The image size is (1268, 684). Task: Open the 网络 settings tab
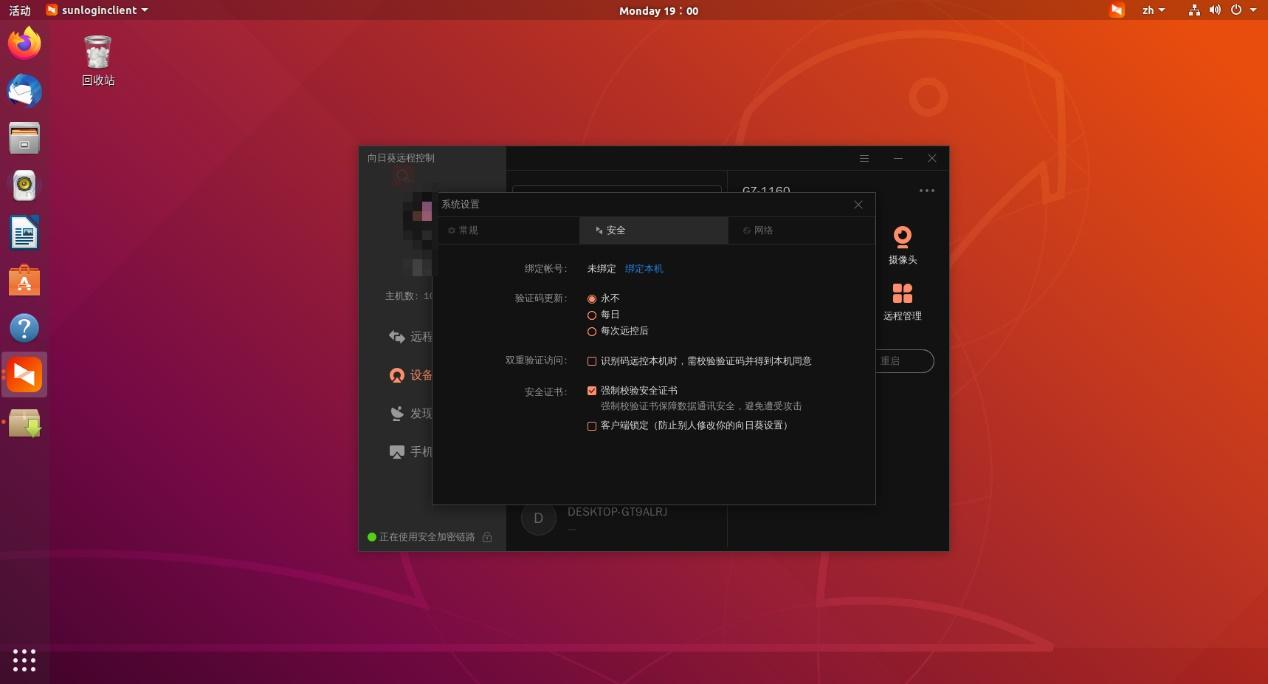coord(801,230)
